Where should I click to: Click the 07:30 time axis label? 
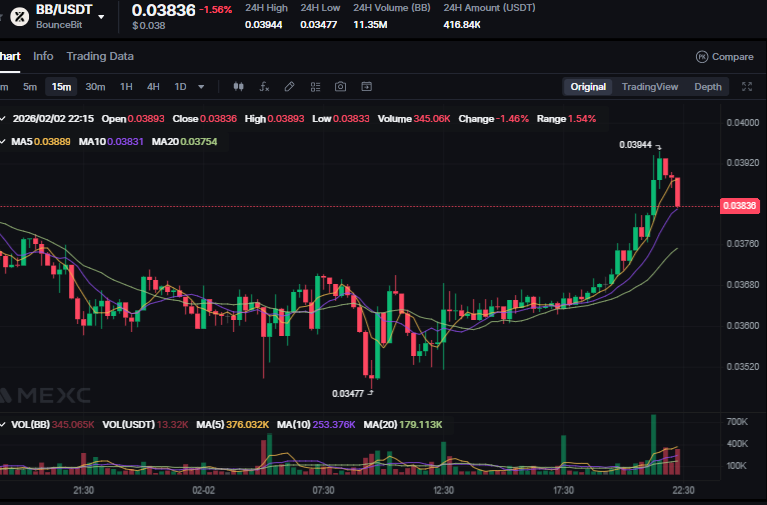point(323,490)
